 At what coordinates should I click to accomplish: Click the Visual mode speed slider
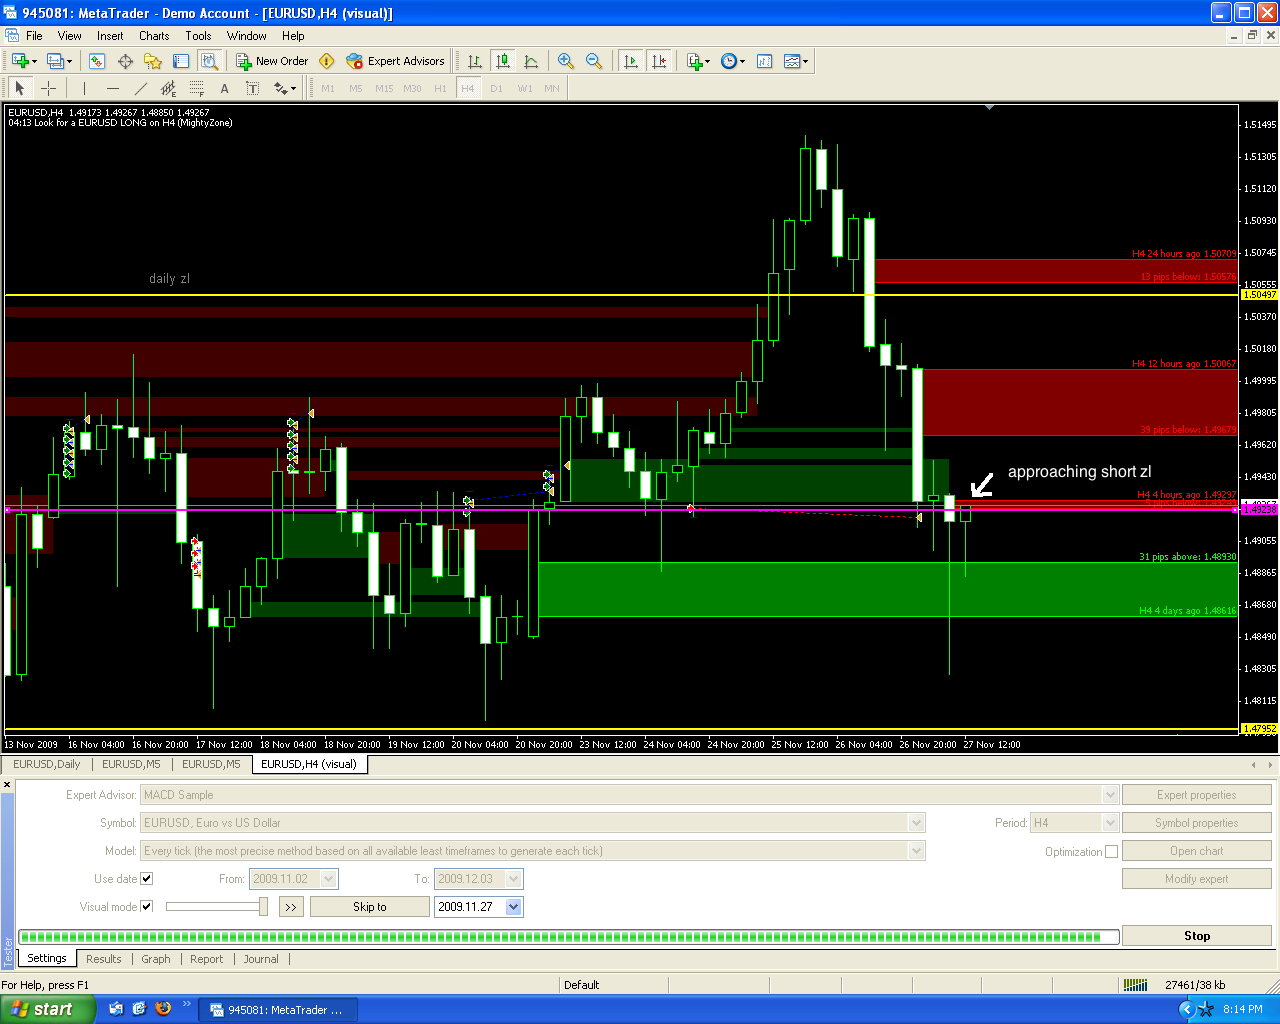(x=217, y=907)
